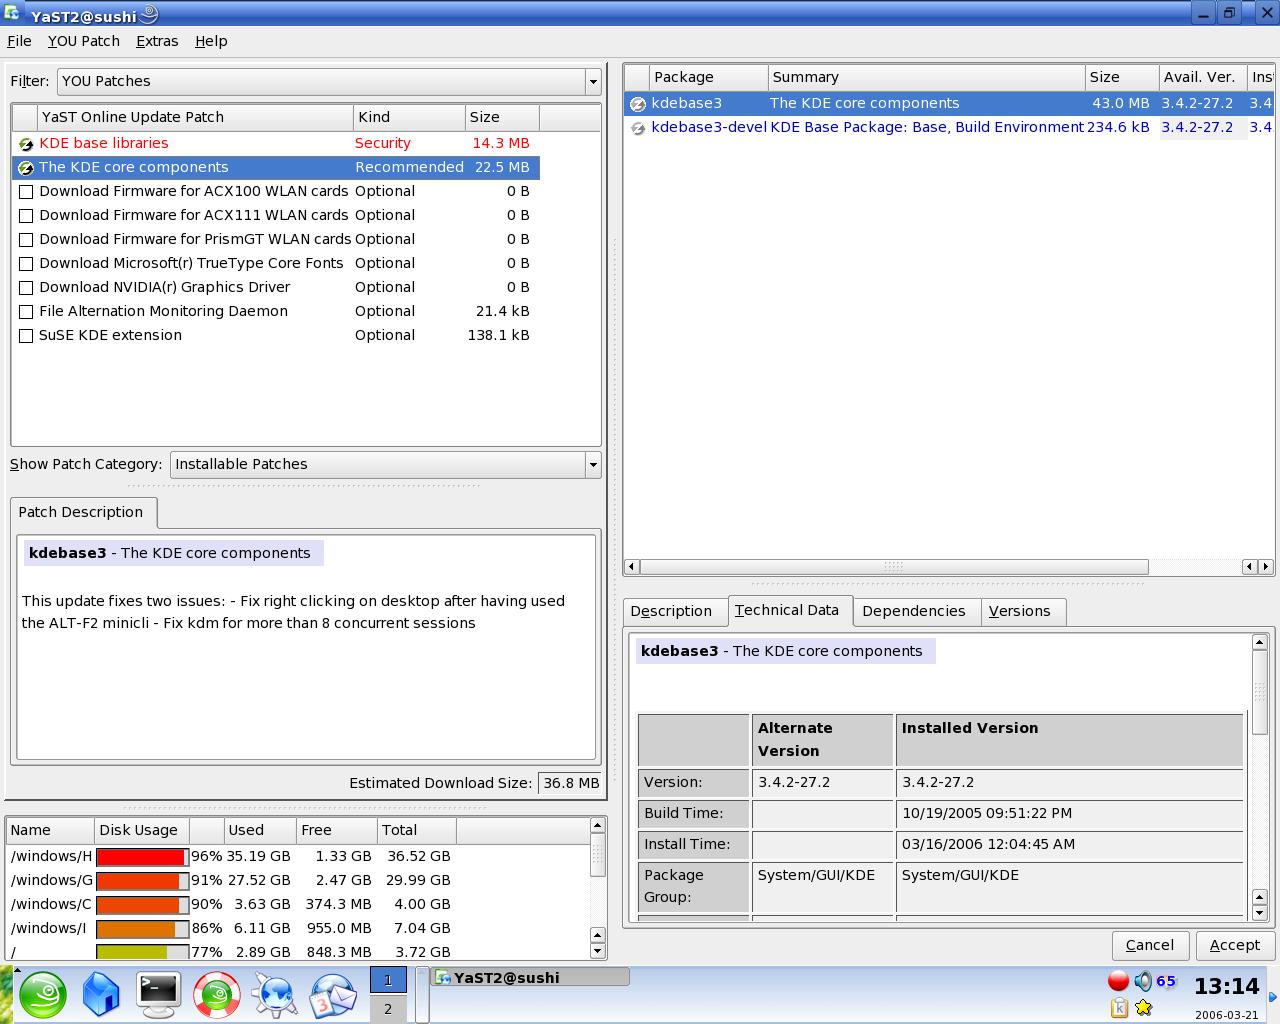Launch Konqueror web browser from panel

point(274,995)
